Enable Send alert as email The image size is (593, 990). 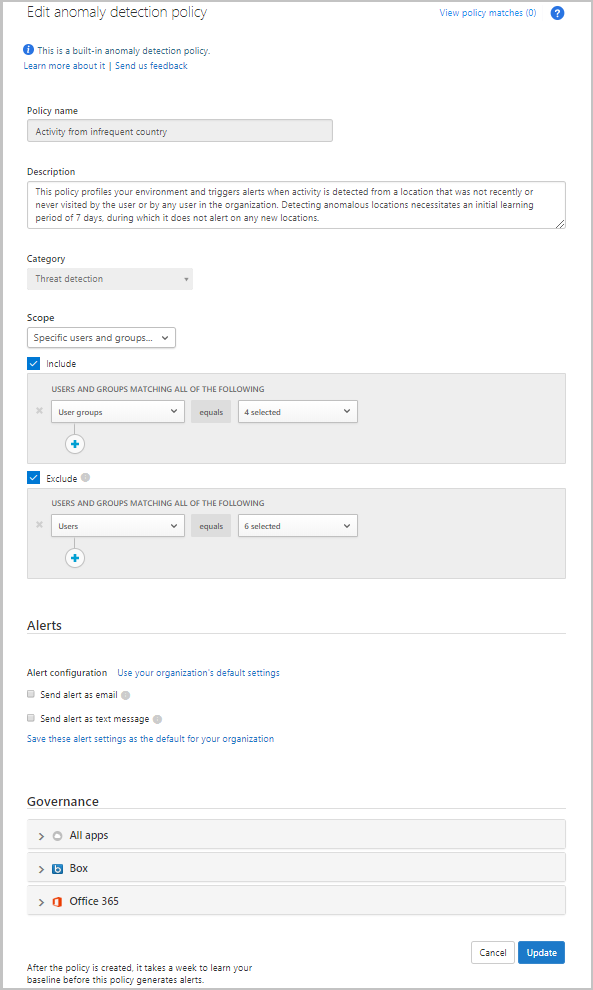[30, 694]
